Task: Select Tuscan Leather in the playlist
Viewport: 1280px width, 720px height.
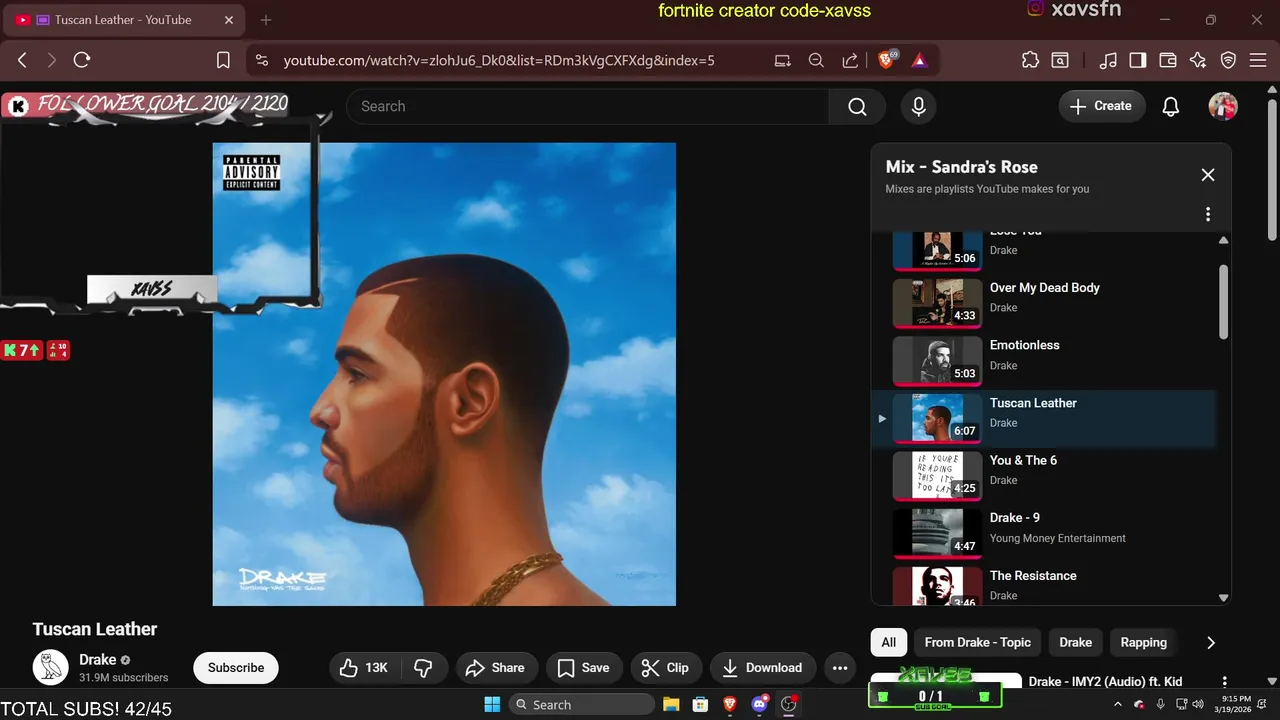Action: [x=1044, y=416]
